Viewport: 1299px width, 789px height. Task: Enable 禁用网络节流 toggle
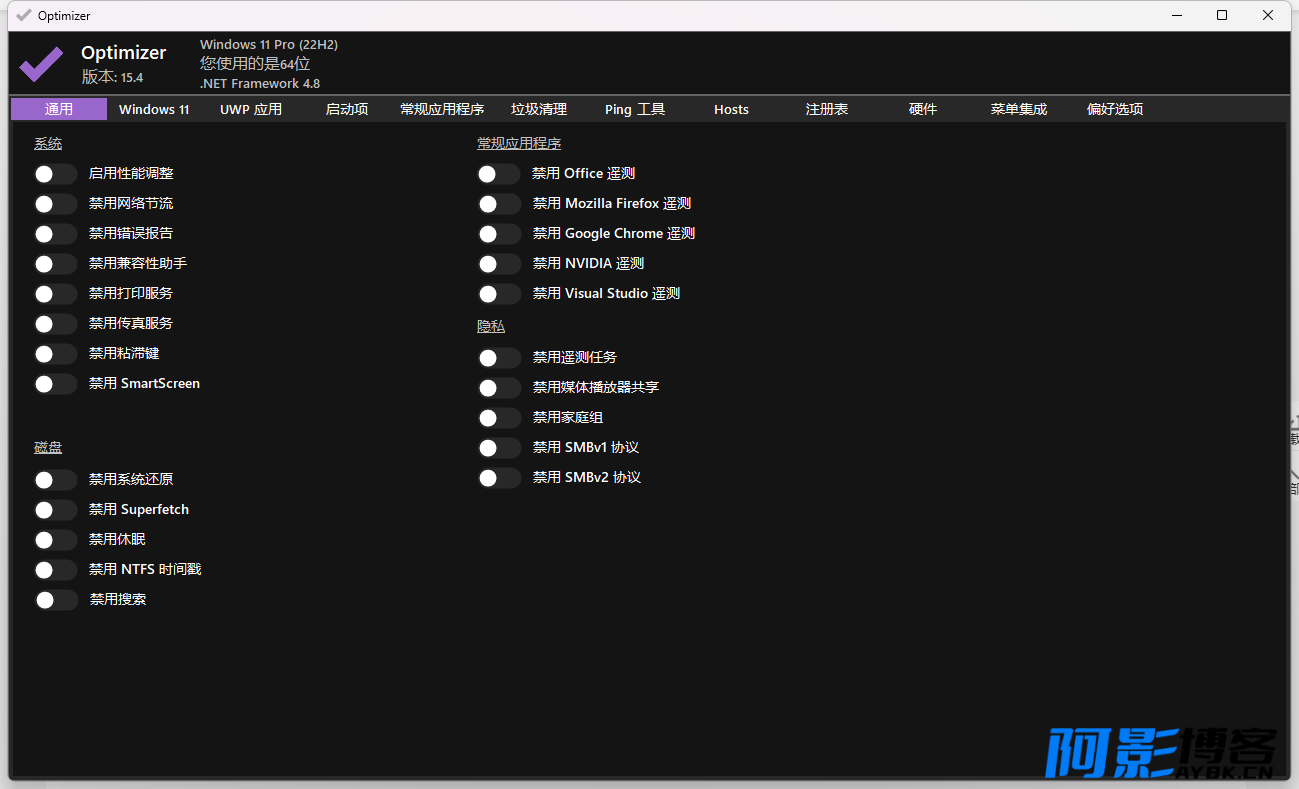click(x=55, y=204)
